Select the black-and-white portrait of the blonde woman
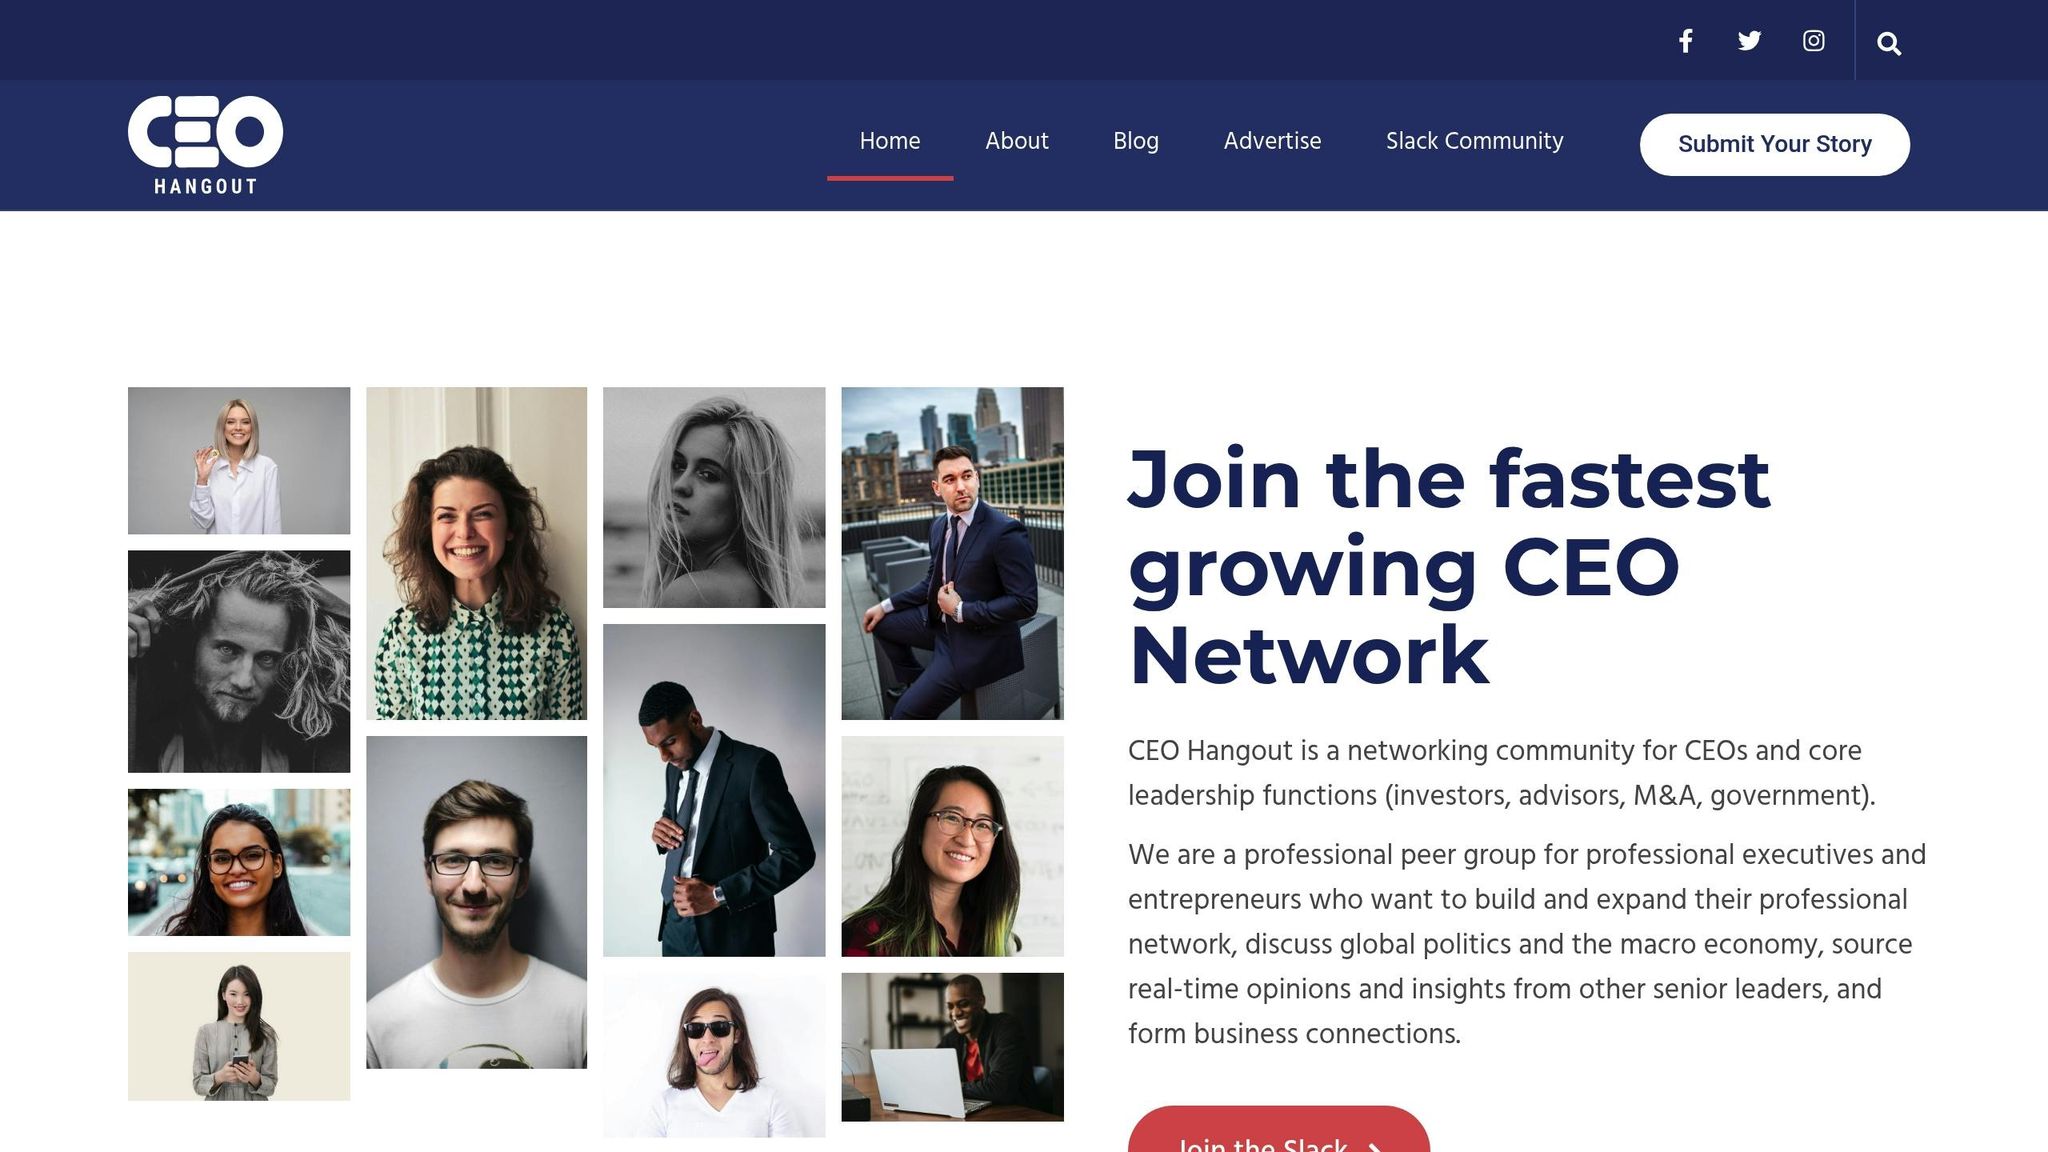Image resolution: width=2048 pixels, height=1152 pixels. (x=714, y=498)
